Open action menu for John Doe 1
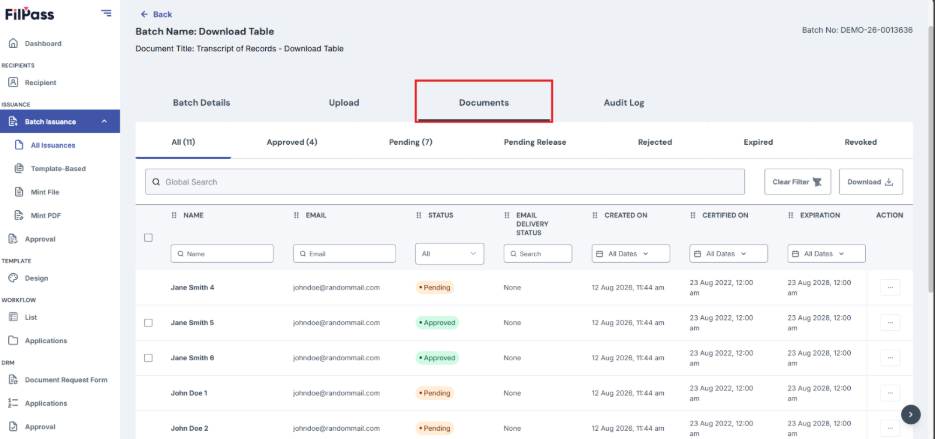Screen dimensions: 936x439 click(x=890, y=393)
